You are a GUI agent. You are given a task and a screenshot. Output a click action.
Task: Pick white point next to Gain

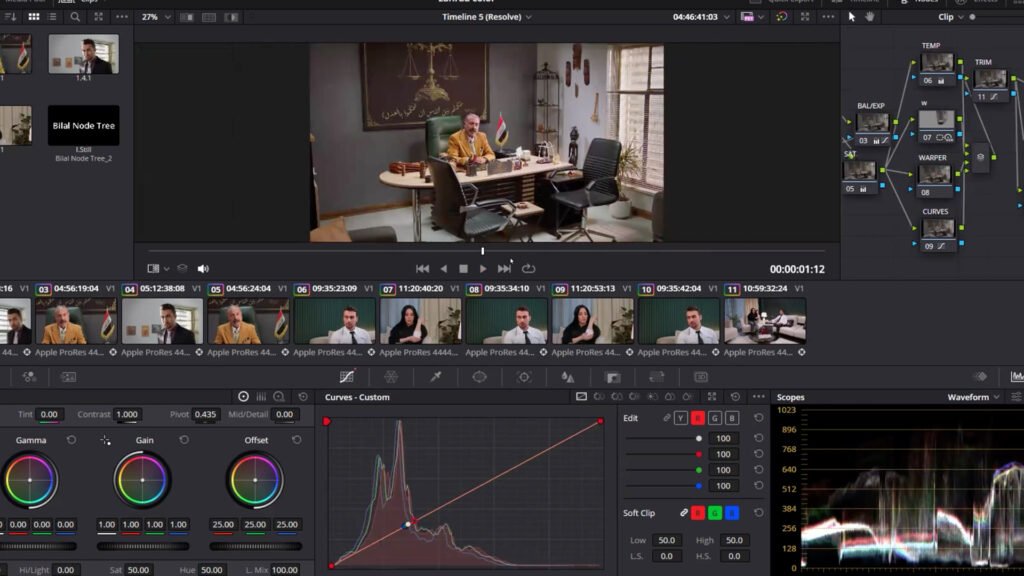click(x=105, y=440)
